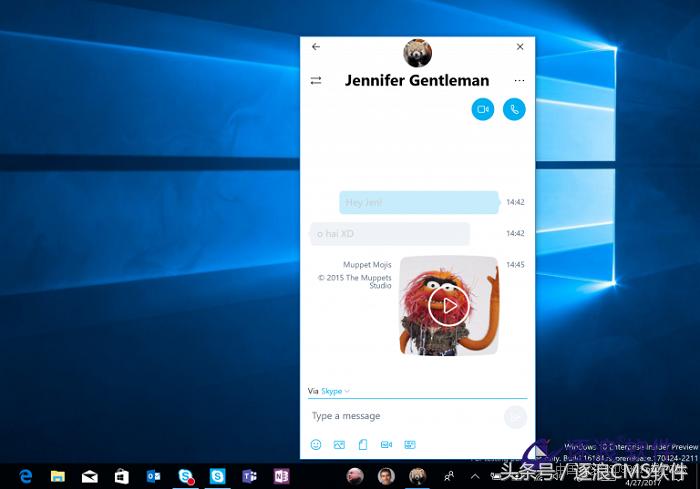
Task: Click the send image icon
Action: (339, 444)
